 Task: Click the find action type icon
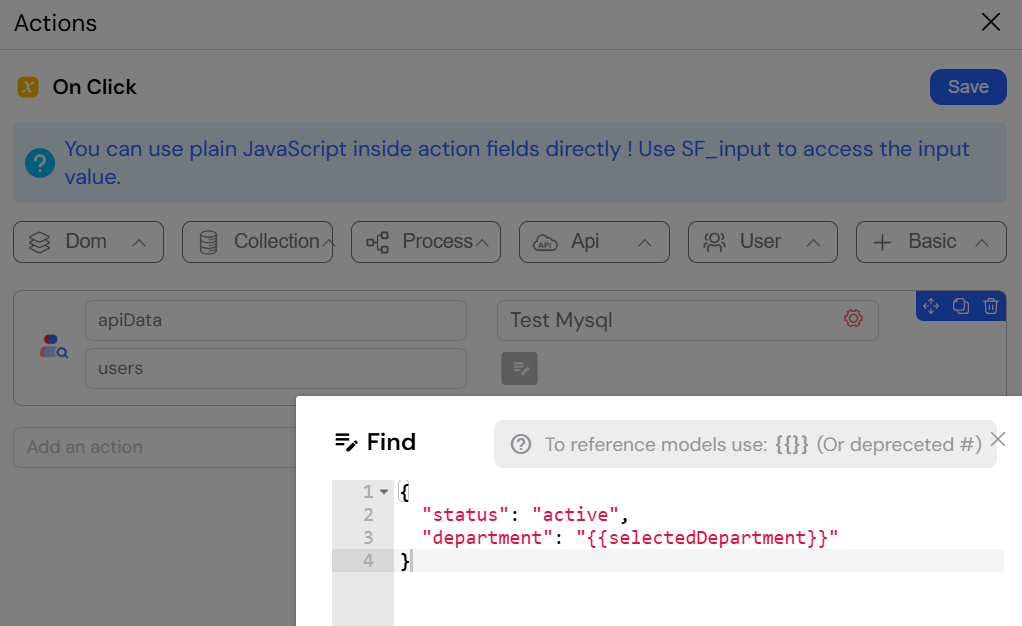click(53, 346)
